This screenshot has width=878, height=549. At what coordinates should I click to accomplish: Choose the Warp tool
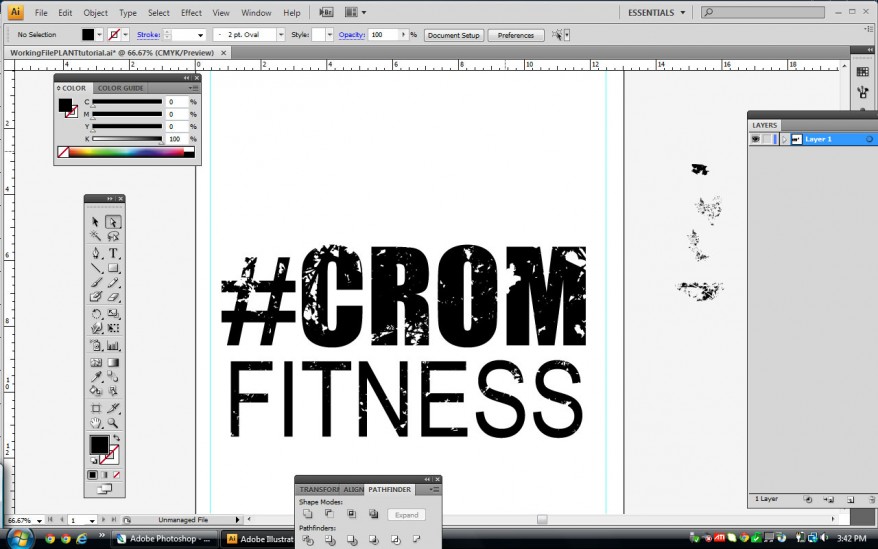coord(96,328)
